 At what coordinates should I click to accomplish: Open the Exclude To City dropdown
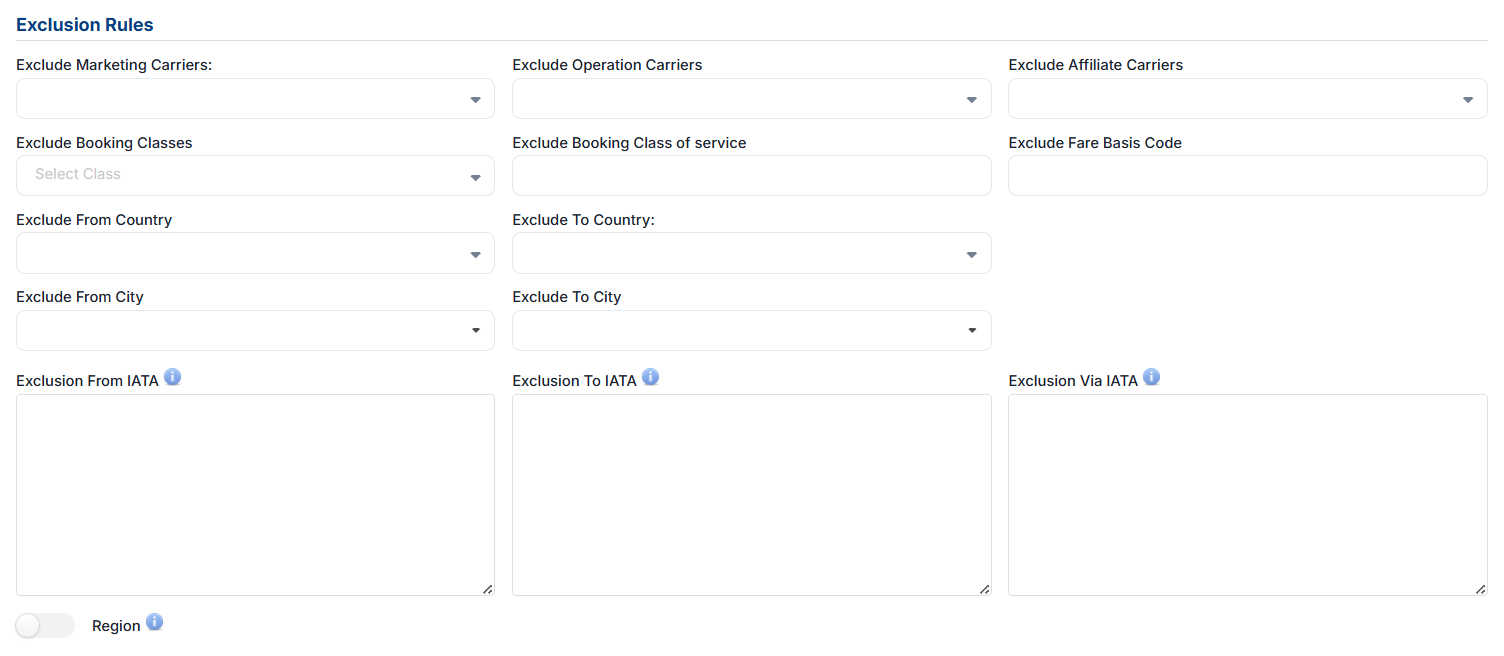[x=751, y=330]
